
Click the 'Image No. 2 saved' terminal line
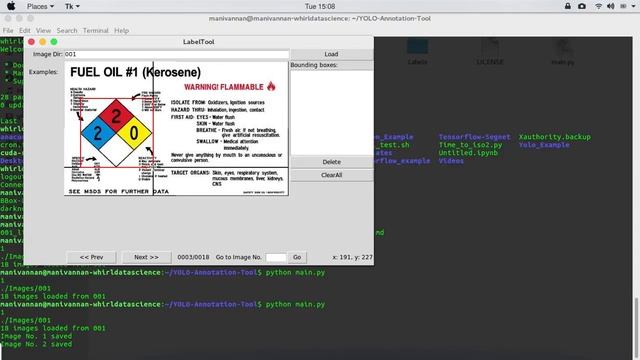(36, 344)
